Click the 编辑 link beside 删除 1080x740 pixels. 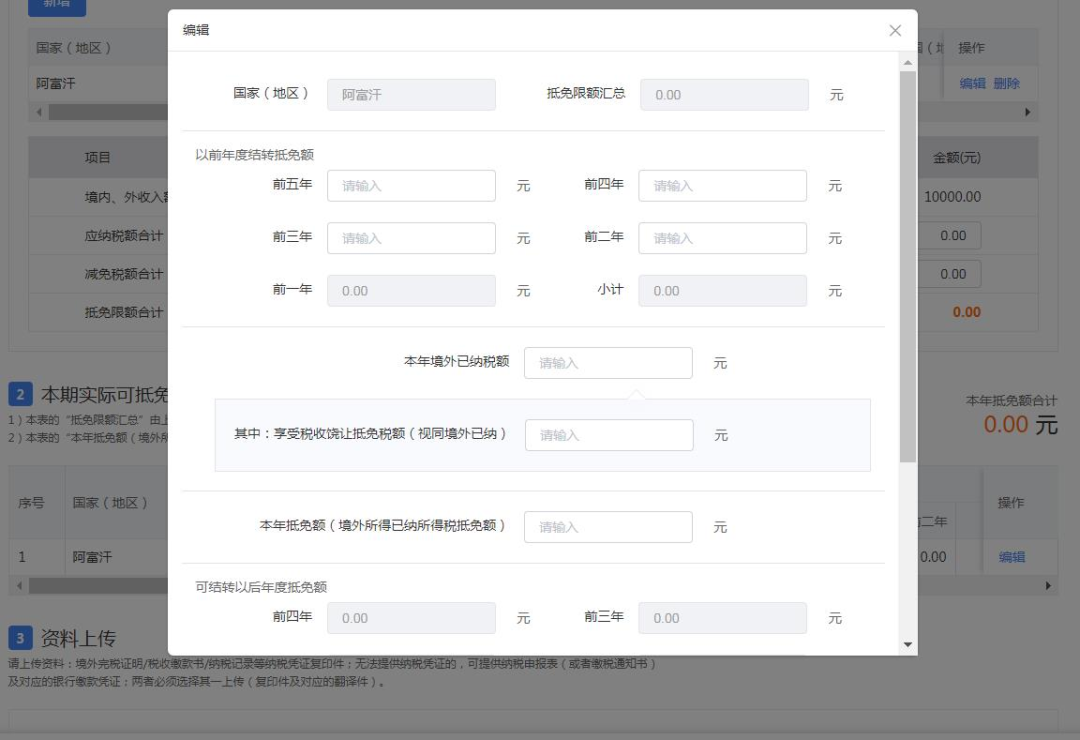tap(972, 84)
